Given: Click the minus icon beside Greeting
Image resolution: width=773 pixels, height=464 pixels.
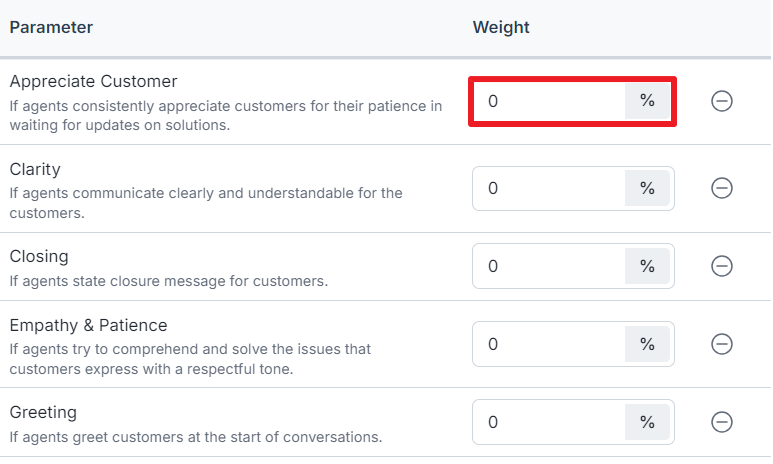Looking at the screenshot, I should 721,422.
